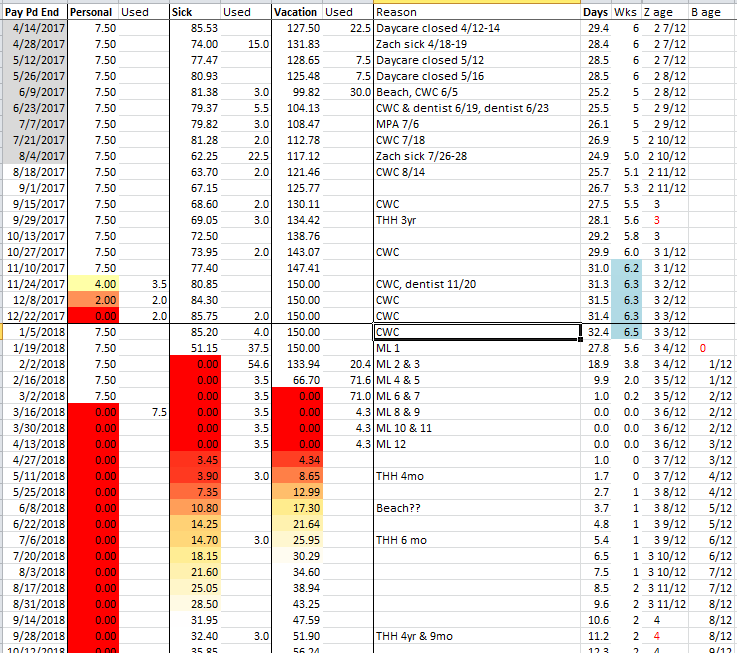
Task: Click the 'Beach, CWC 6/5' reason cell
Action: coord(477,92)
